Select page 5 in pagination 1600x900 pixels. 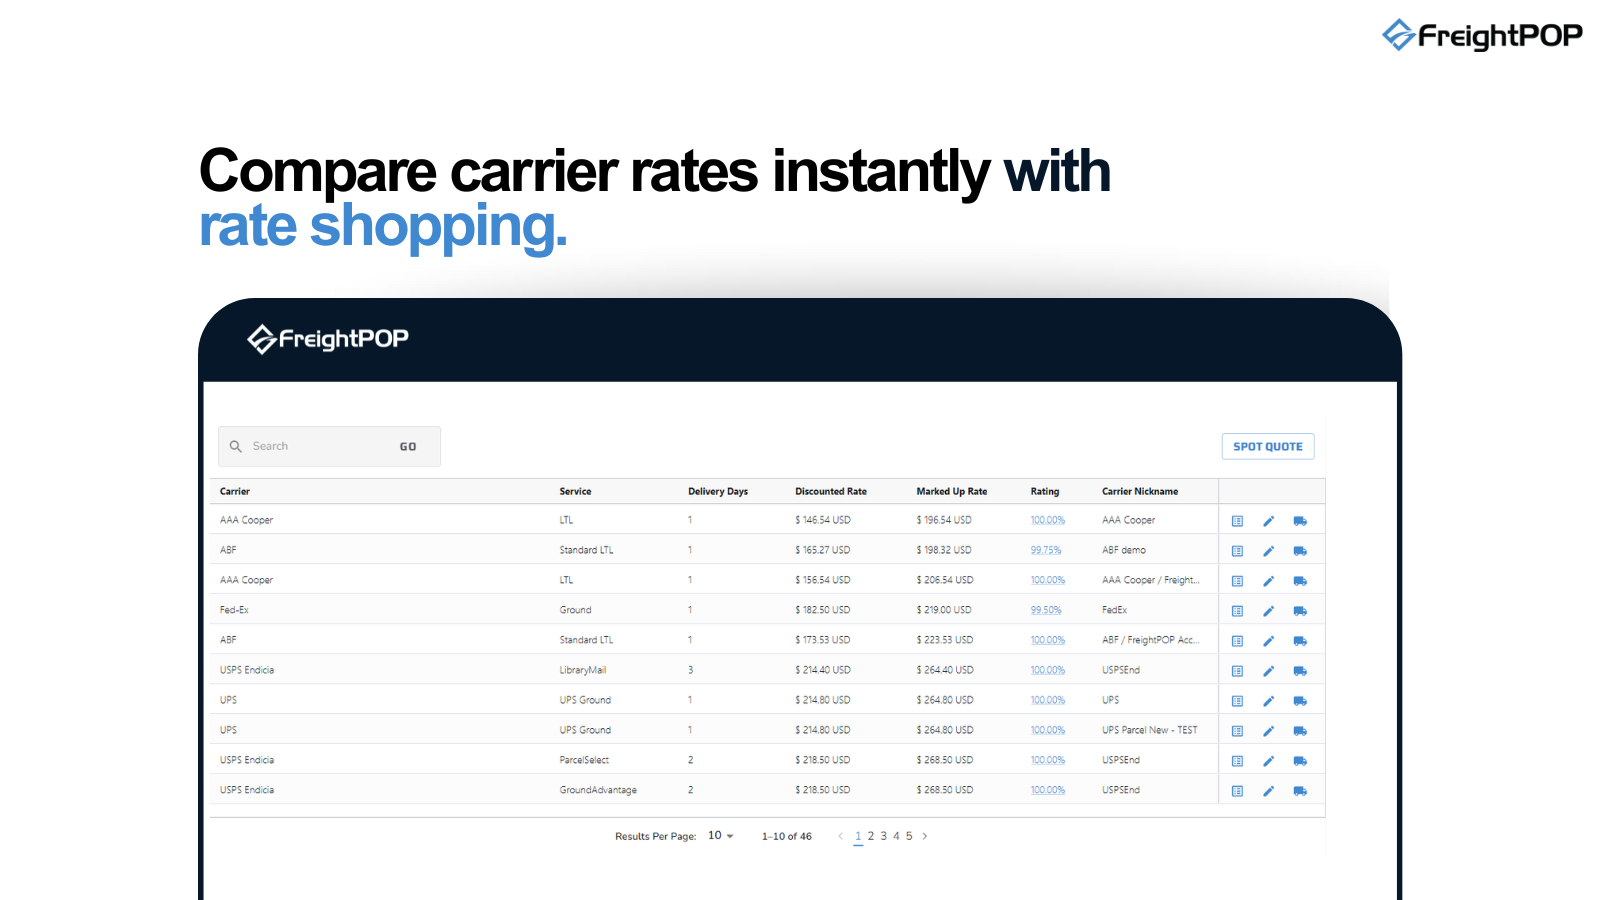909,836
